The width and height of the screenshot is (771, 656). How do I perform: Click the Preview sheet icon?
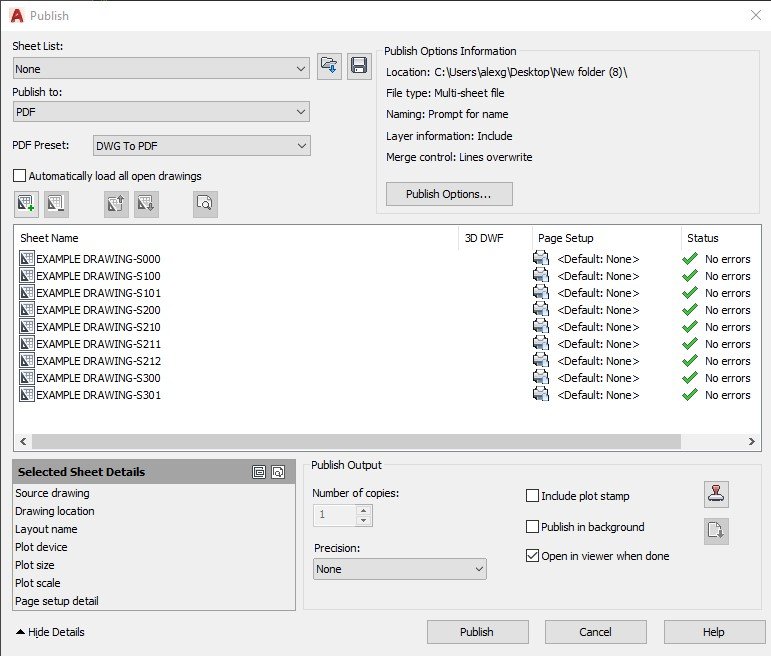click(x=205, y=204)
